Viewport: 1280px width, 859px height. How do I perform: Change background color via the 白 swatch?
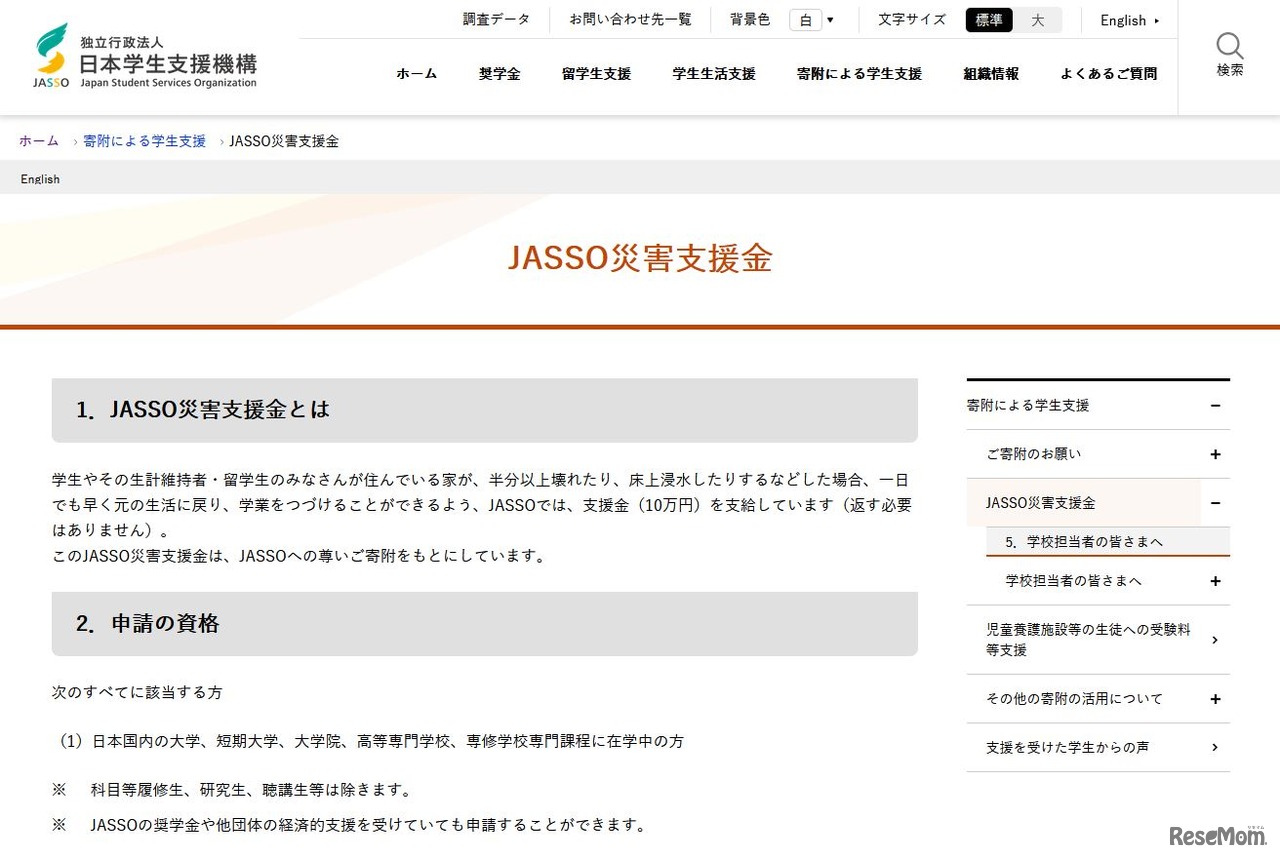pyautogui.click(x=806, y=19)
